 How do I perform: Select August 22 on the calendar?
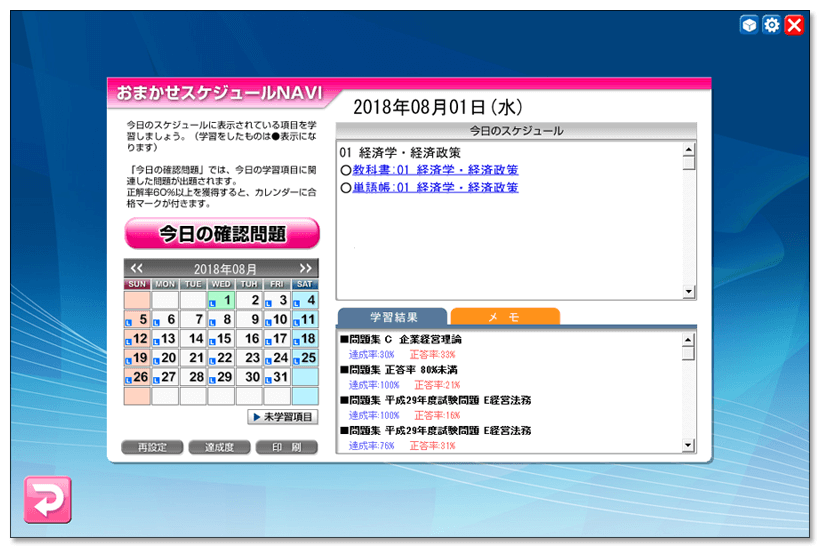(x=221, y=358)
